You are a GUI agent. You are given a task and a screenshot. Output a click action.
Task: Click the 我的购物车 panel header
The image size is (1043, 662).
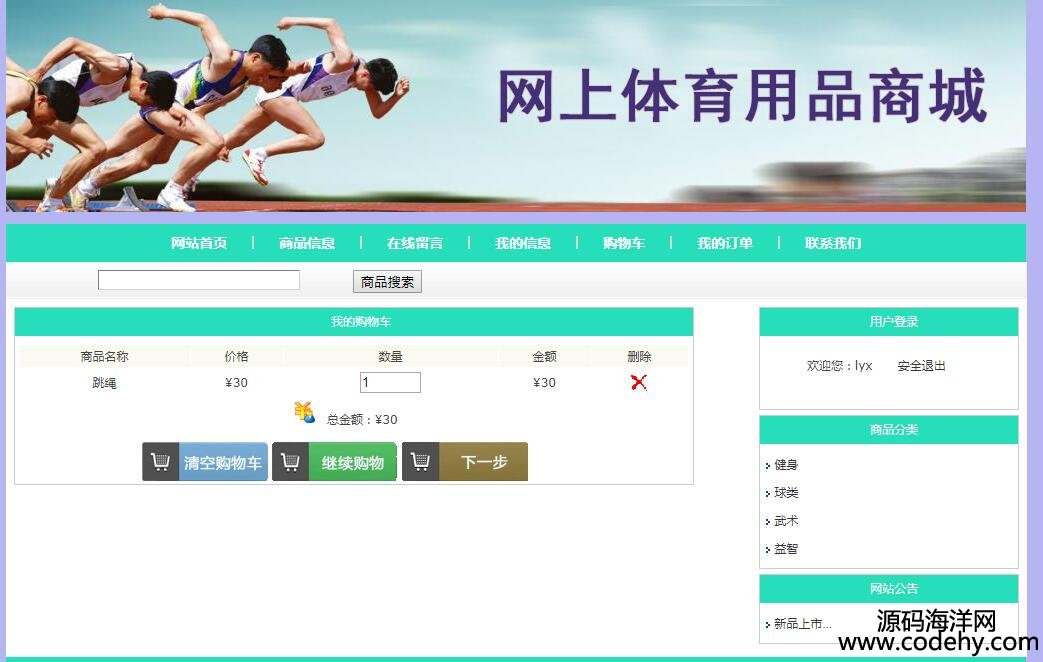point(354,322)
